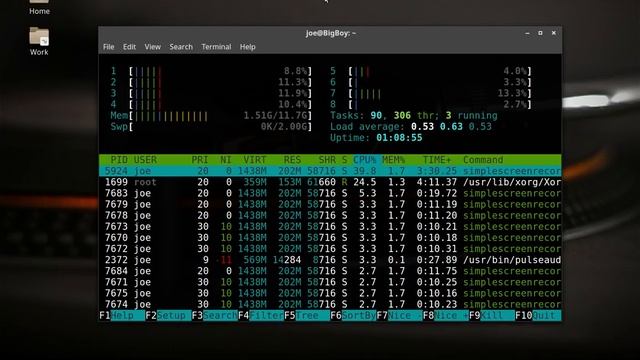Select the process row with PID 7678
Image resolution: width=640 pixels, height=360 pixels.
click(330, 216)
